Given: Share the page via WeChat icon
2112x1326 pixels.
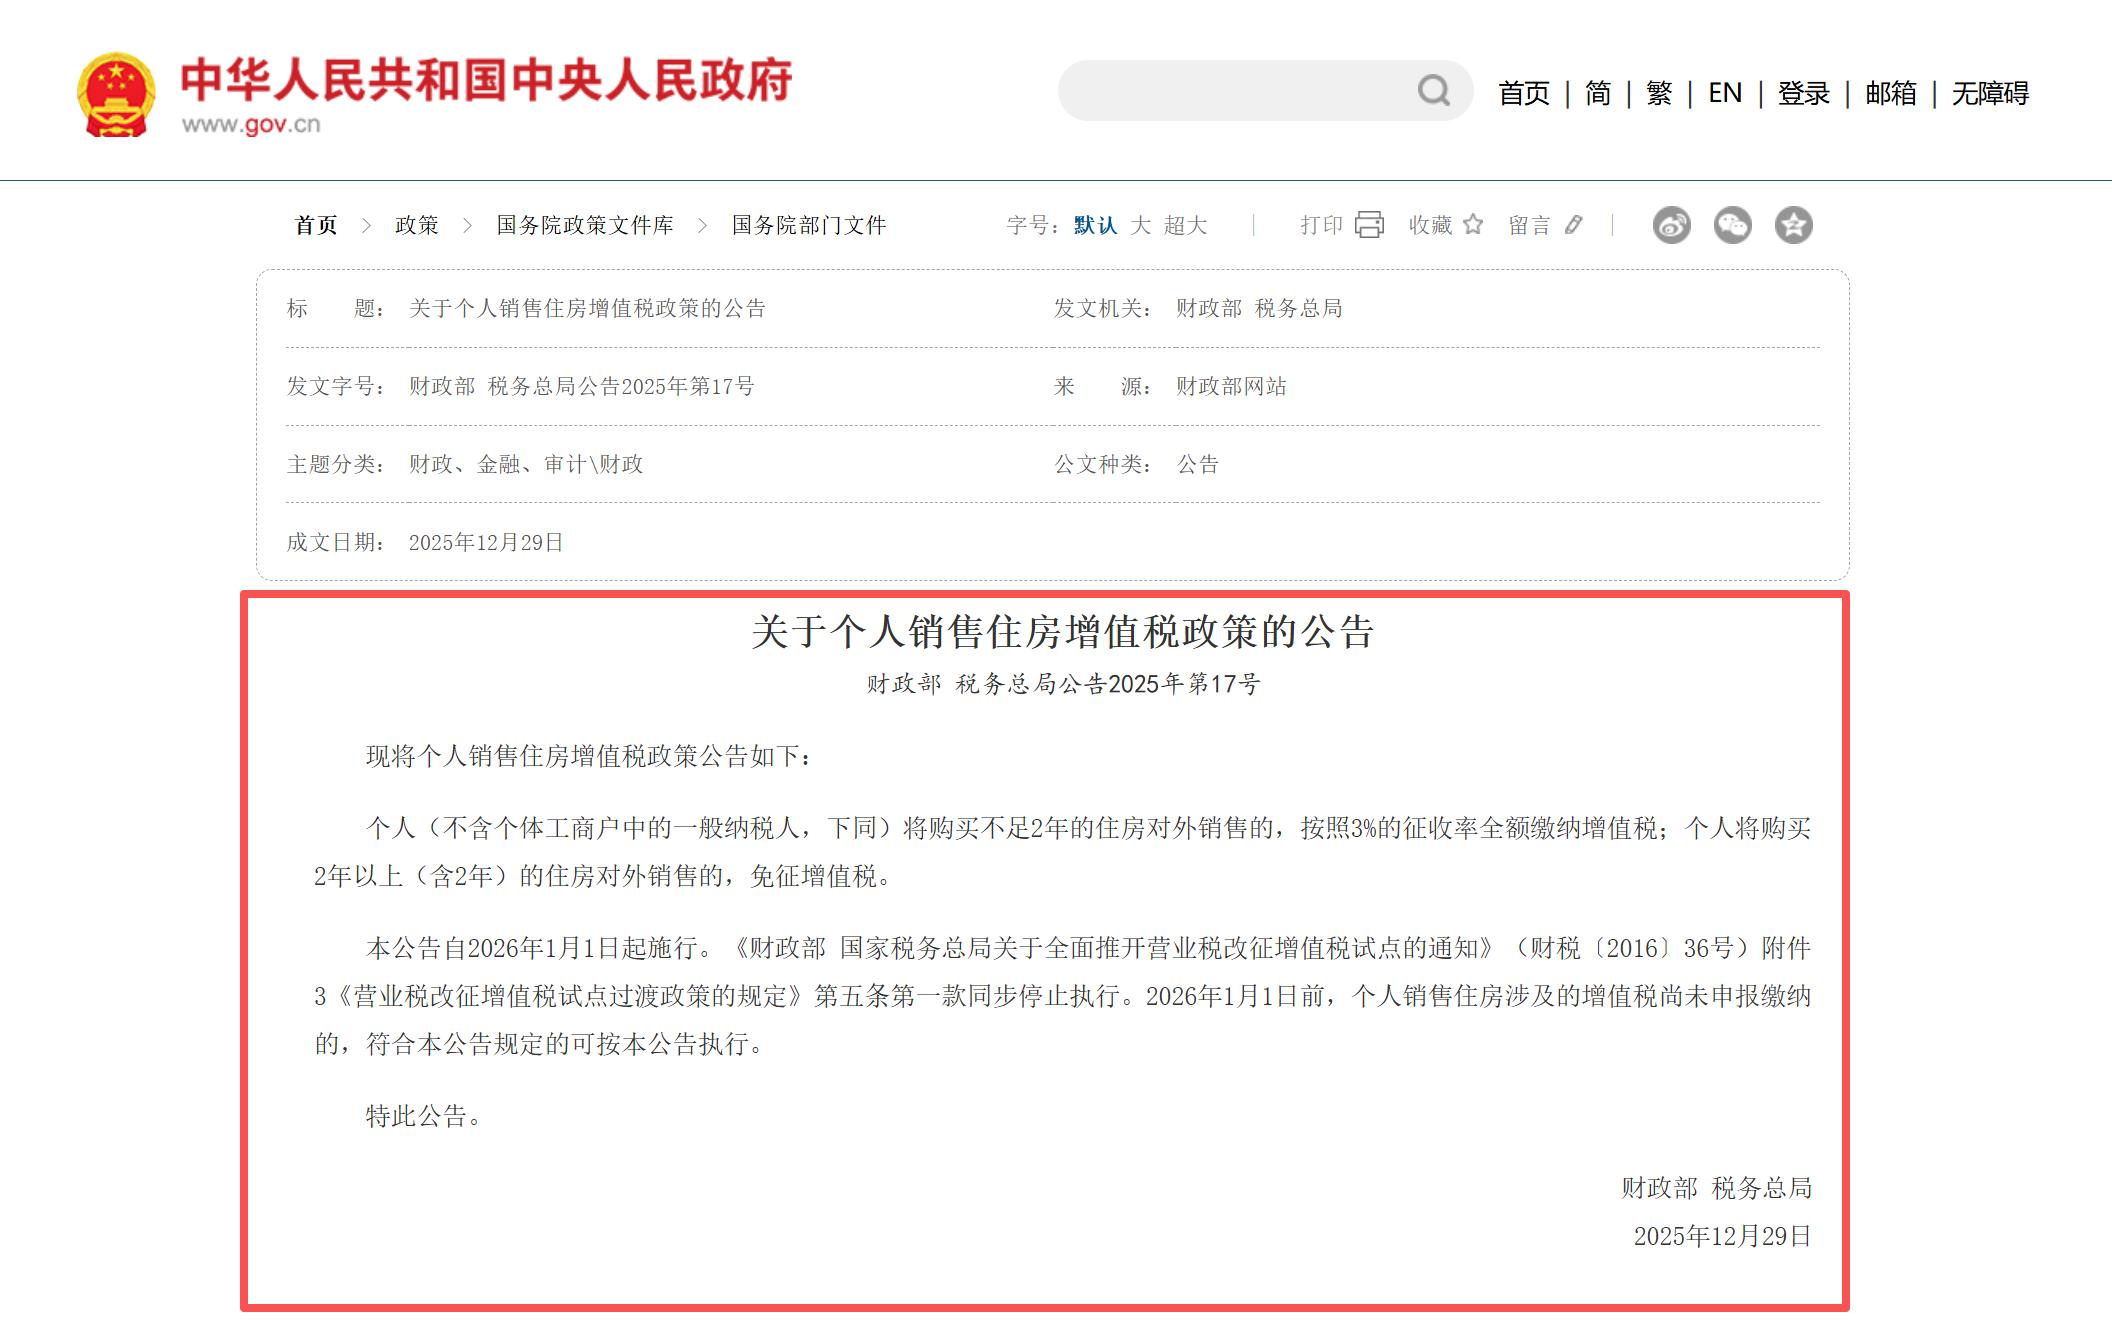Looking at the screenshot, I should click(1732, 225).
